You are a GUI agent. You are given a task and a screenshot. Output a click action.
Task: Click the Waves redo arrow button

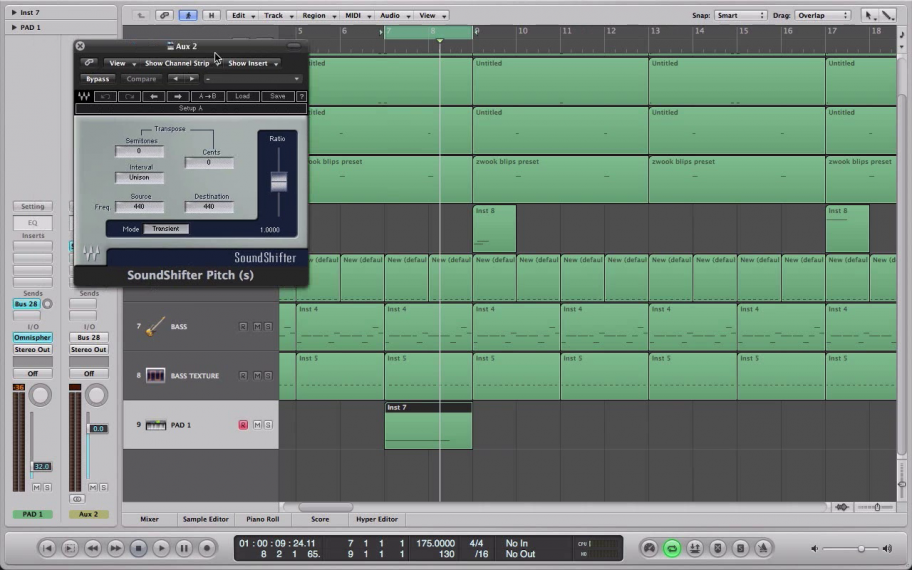(x=129, y=96)
